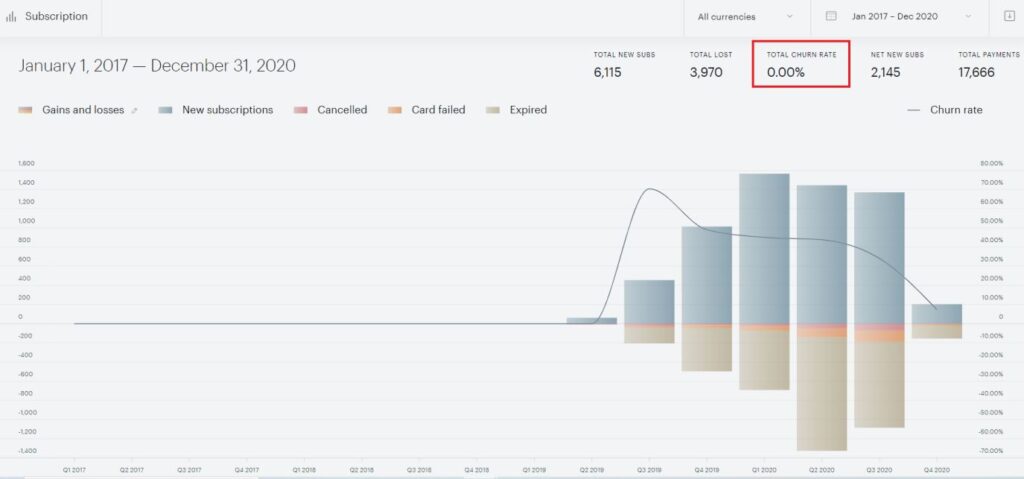Open the Subscription report tab

pyautogui.click(x=50, y=17)
